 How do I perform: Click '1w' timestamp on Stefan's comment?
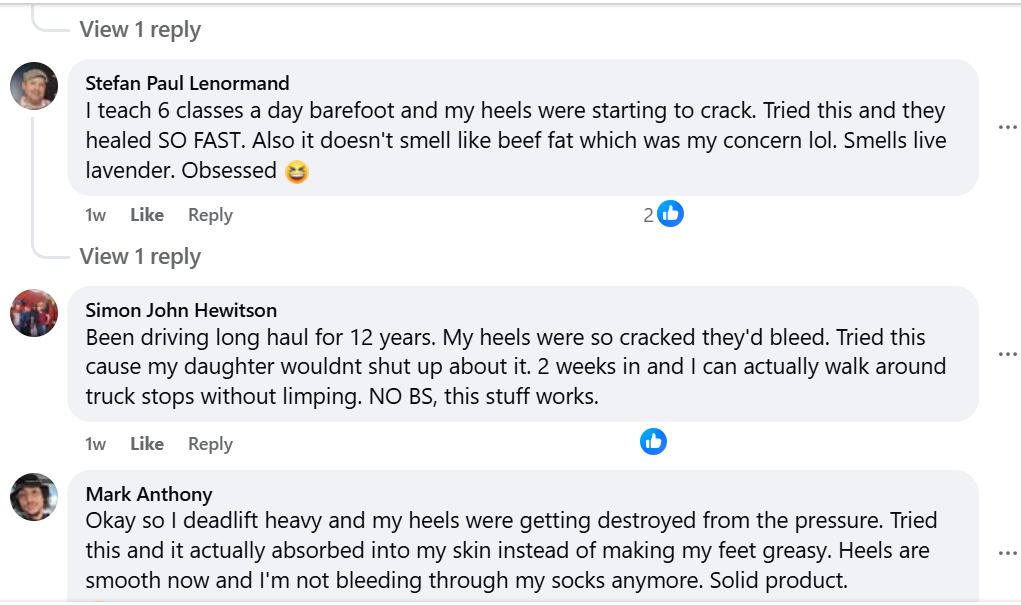[96, 215]
